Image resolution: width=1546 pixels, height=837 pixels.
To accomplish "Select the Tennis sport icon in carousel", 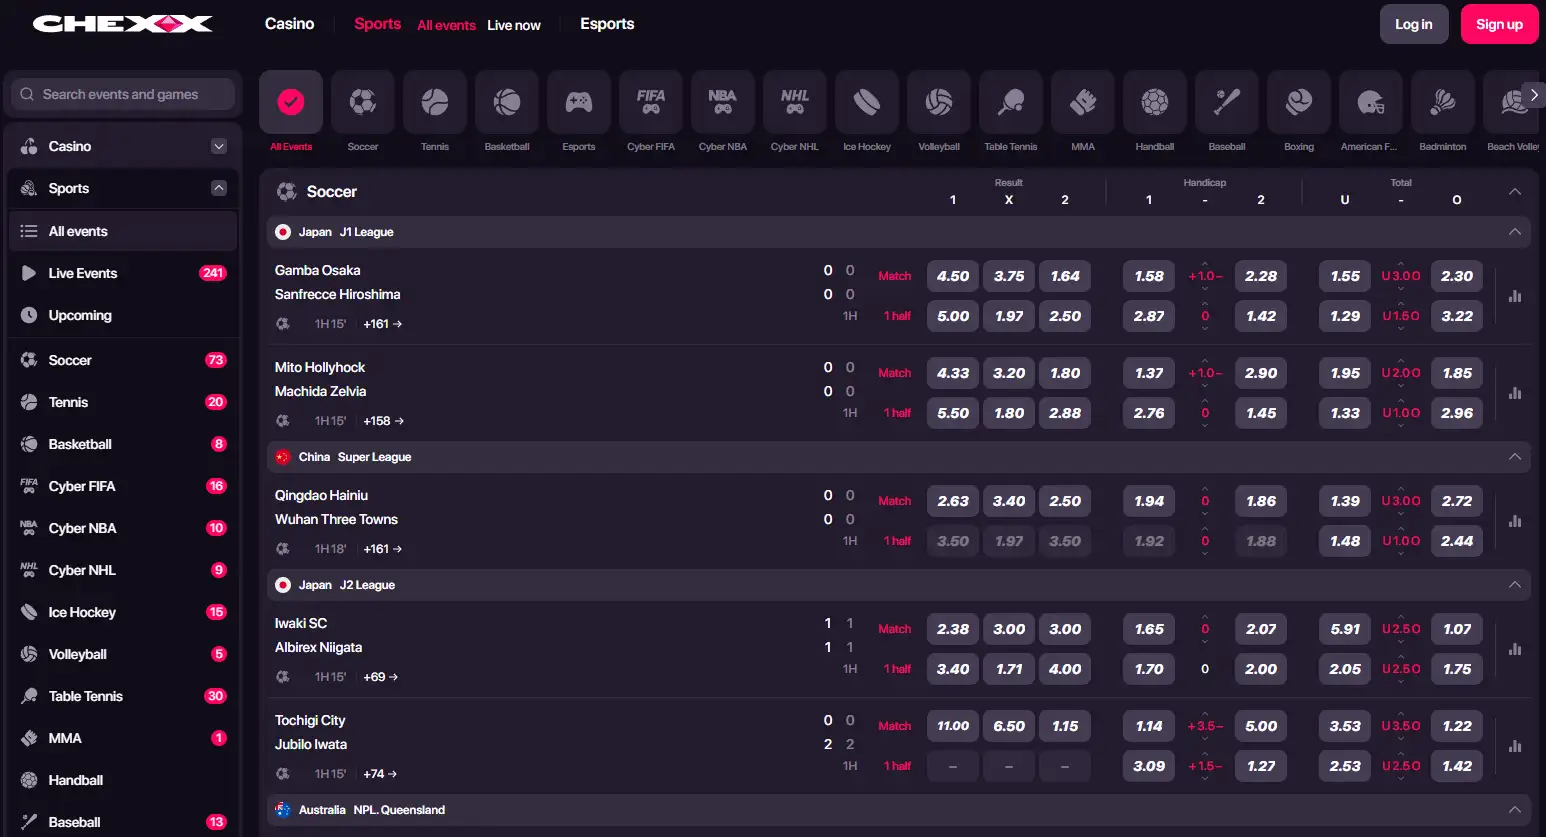I will [x=435, y=102].
